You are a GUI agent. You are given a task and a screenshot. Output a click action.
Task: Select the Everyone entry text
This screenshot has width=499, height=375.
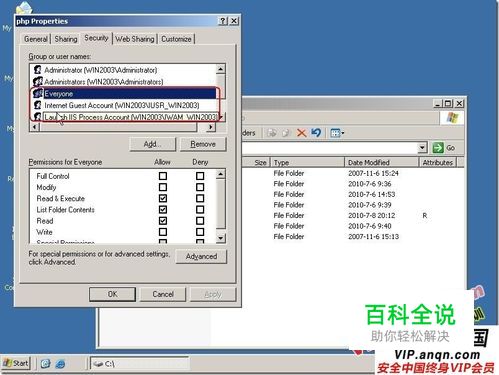(x=59, y=94)
